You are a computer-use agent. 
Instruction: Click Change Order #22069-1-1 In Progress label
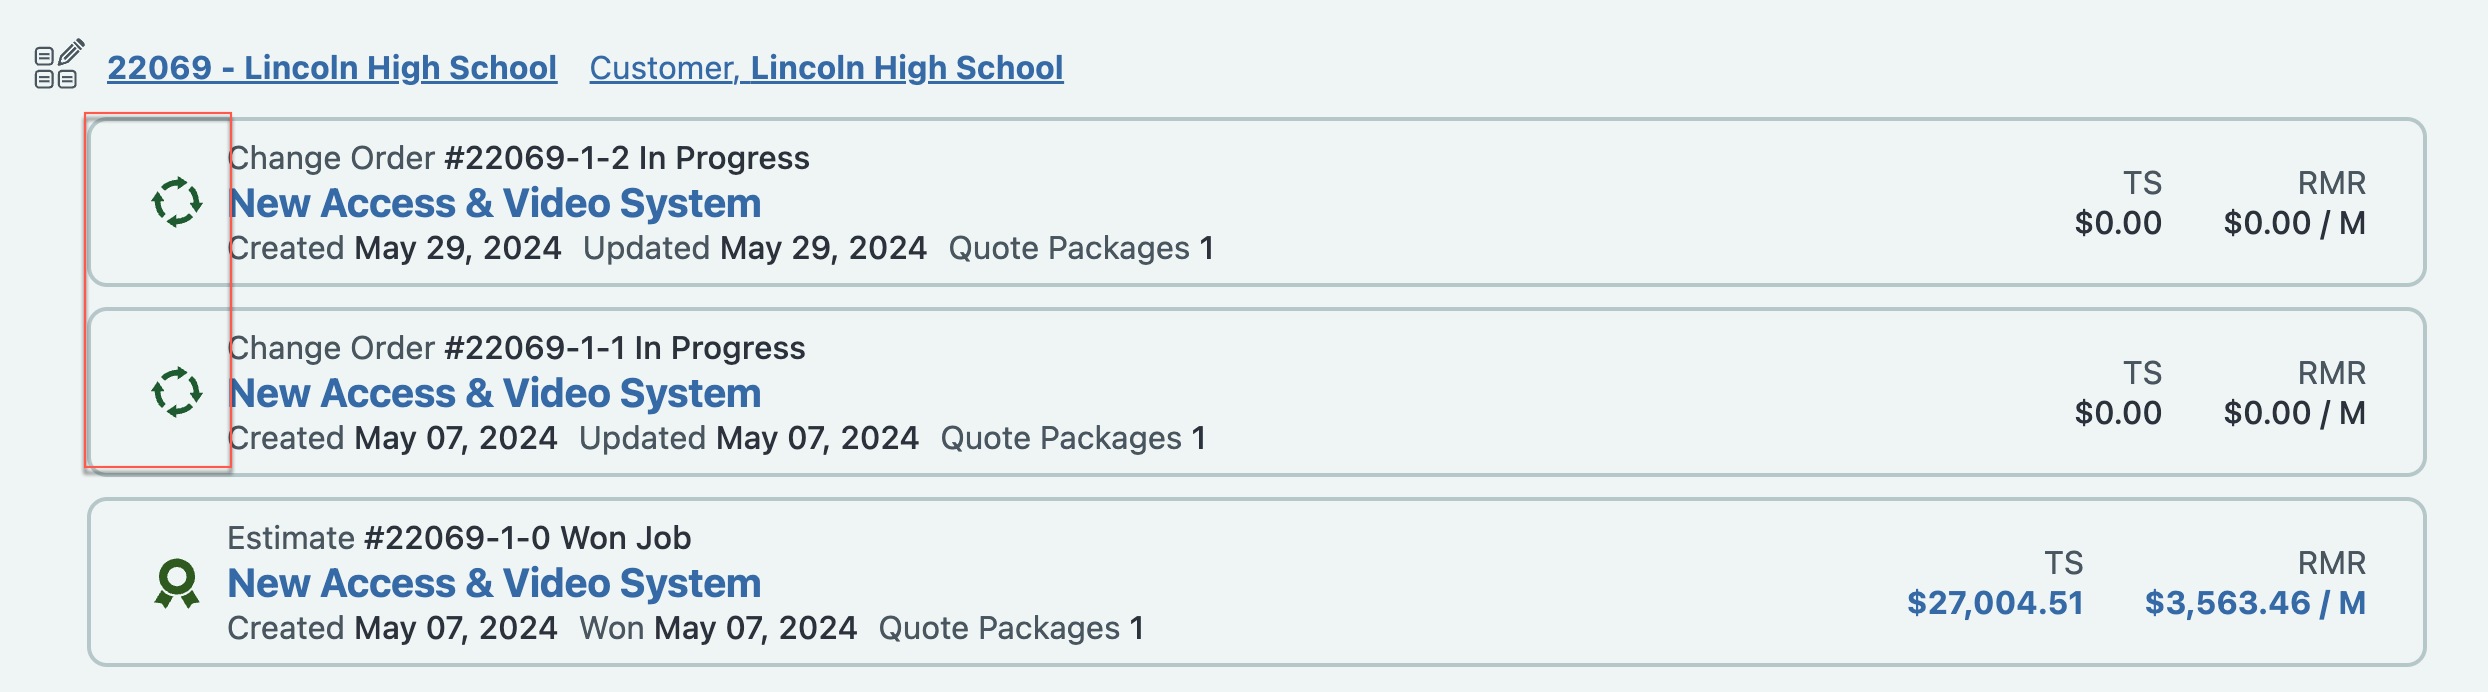[516, 348]
